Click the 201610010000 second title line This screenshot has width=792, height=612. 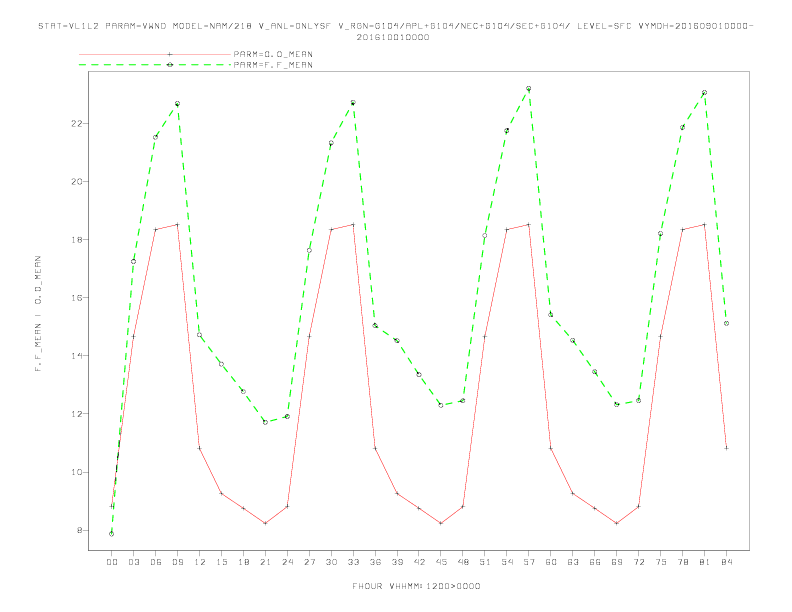click(393, 37)
